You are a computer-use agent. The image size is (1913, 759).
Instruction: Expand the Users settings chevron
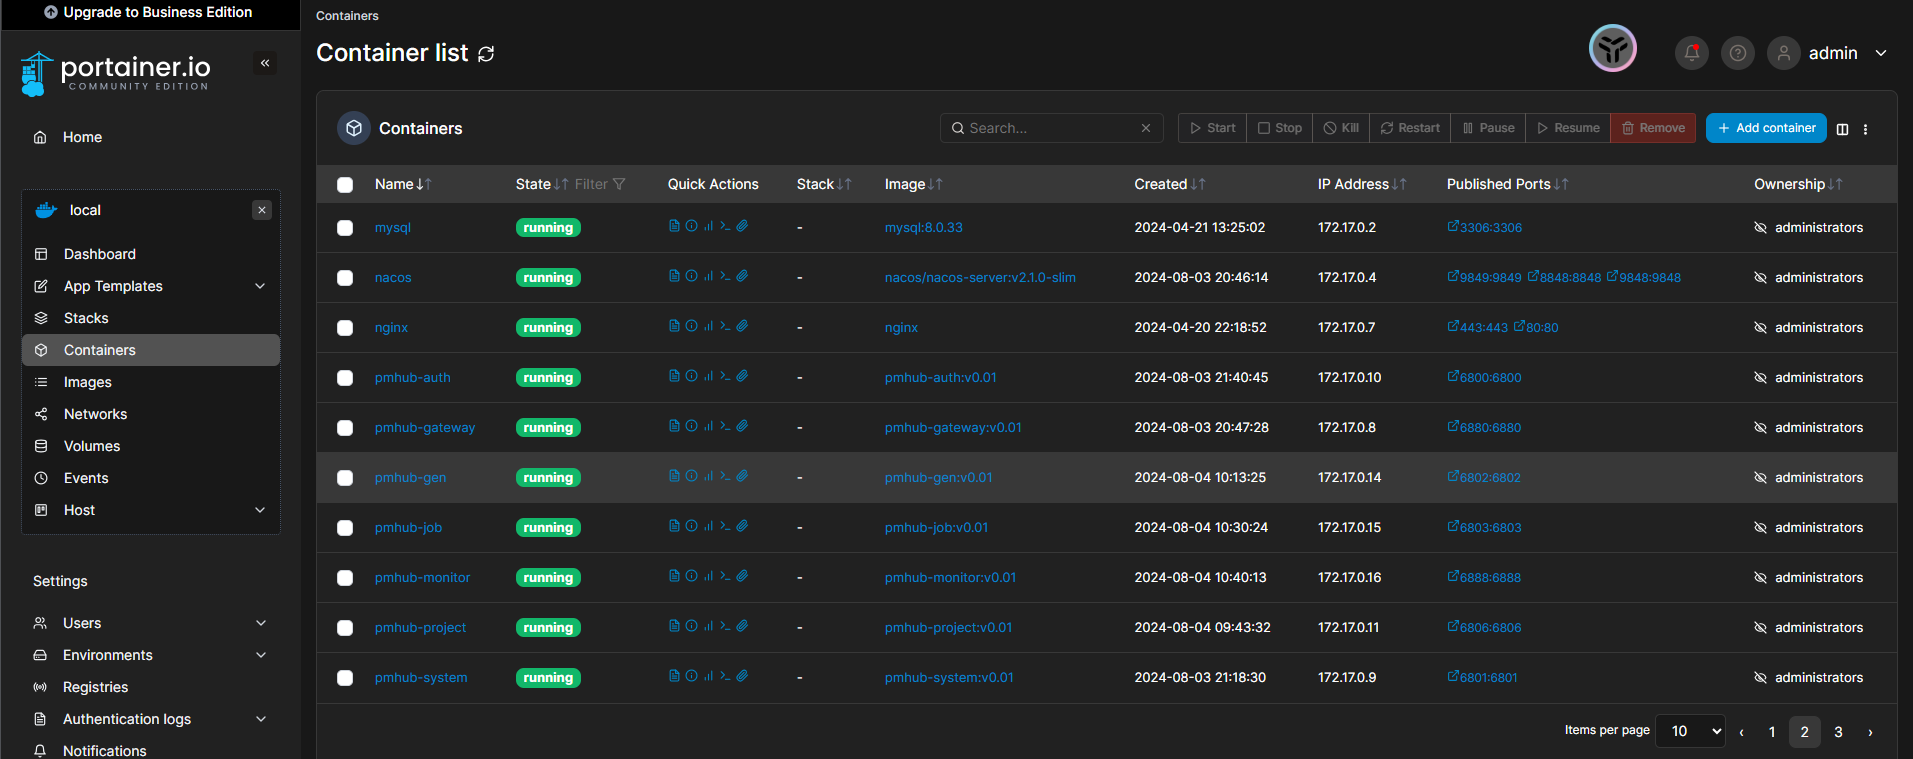coord(261,623)
